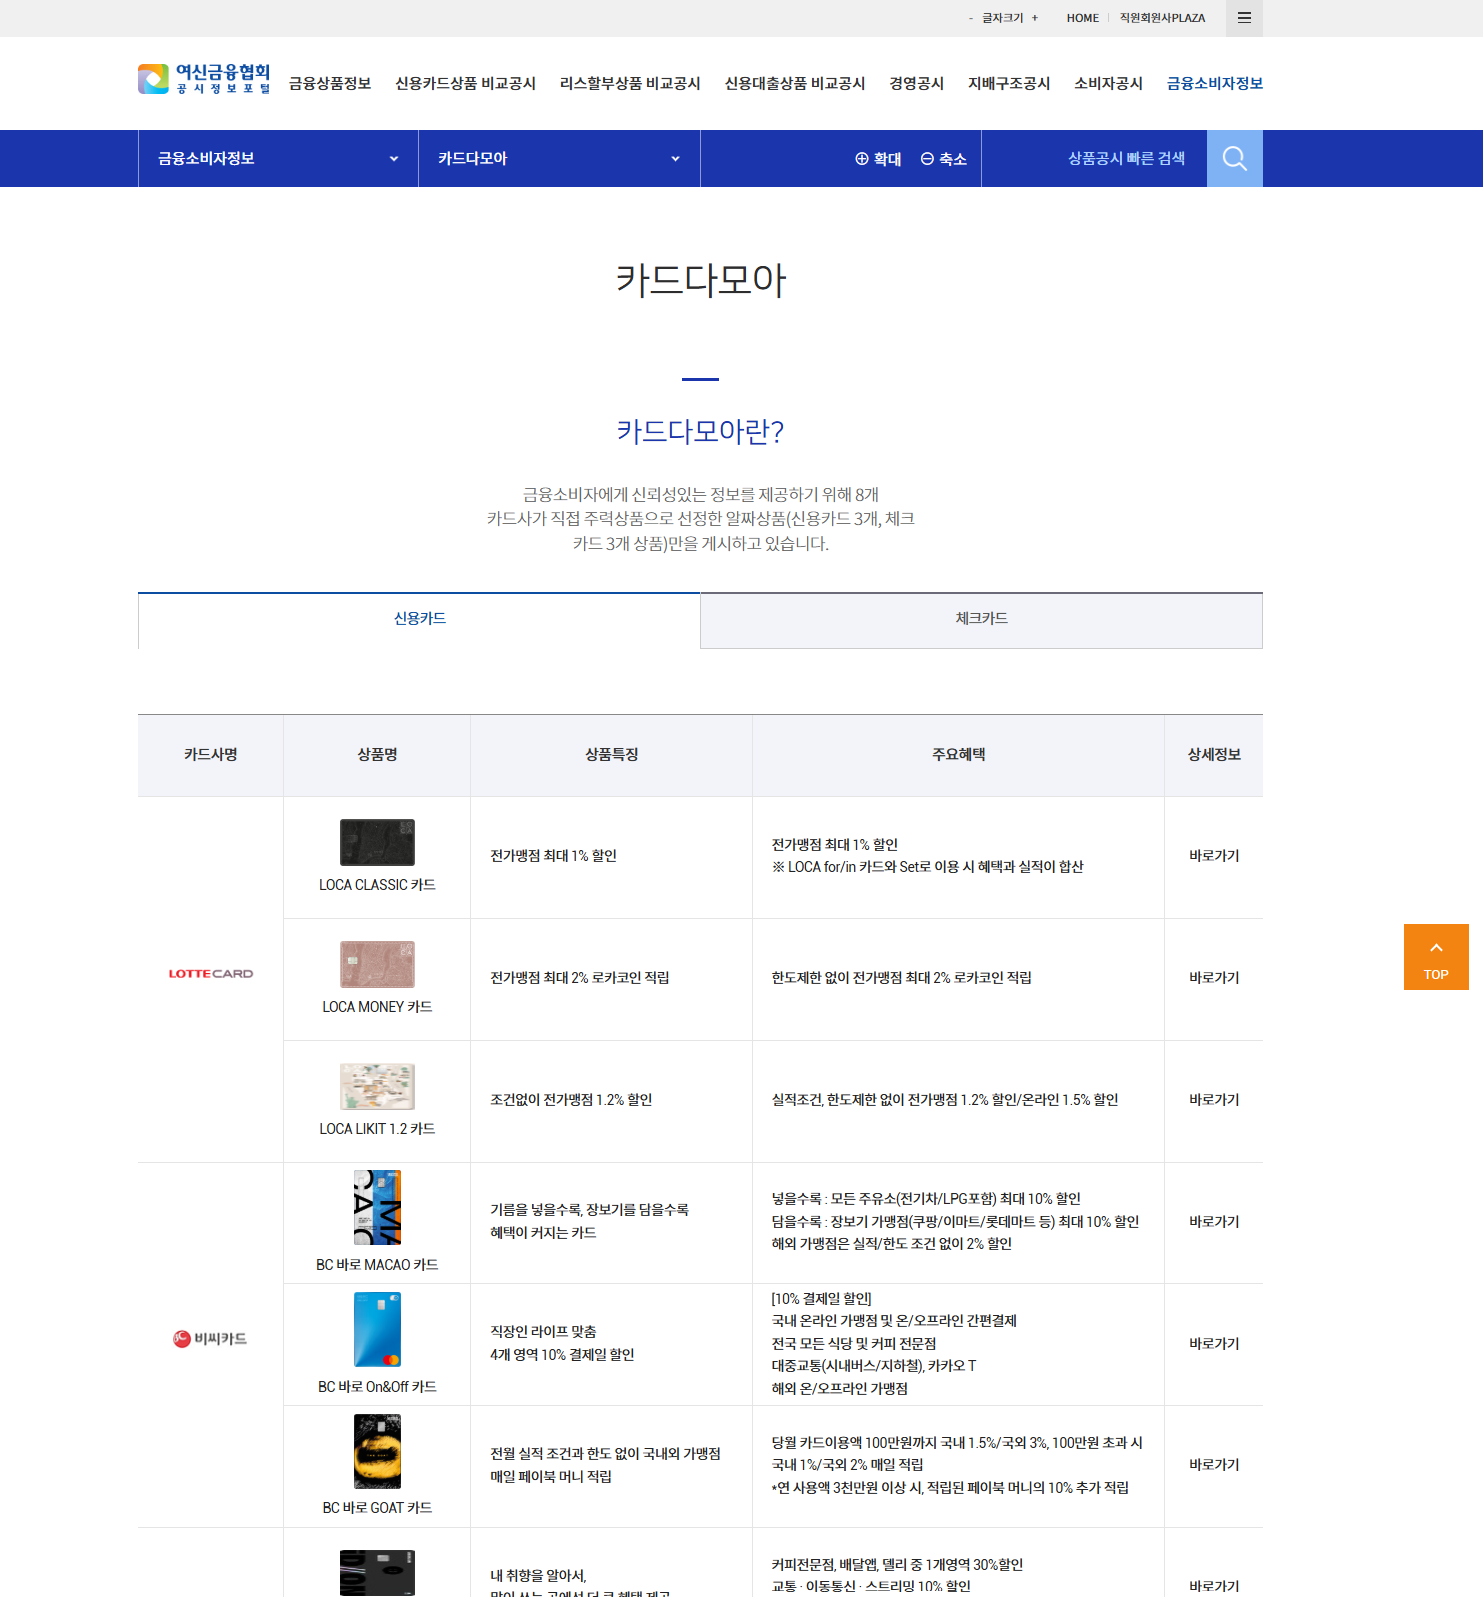Click the 비씨카드 company logo
The image size is (1483, 1597).
pos(210,1338)
